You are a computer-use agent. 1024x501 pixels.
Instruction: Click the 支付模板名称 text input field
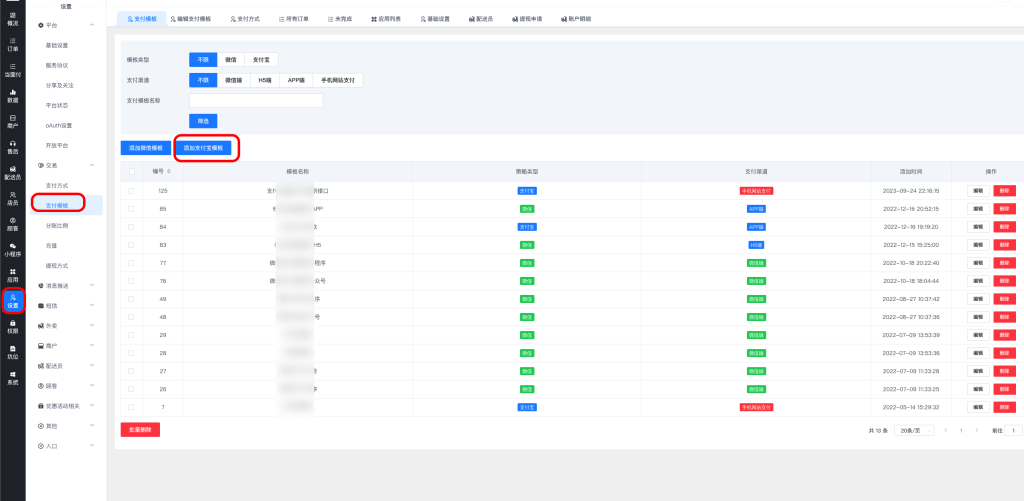255,100
